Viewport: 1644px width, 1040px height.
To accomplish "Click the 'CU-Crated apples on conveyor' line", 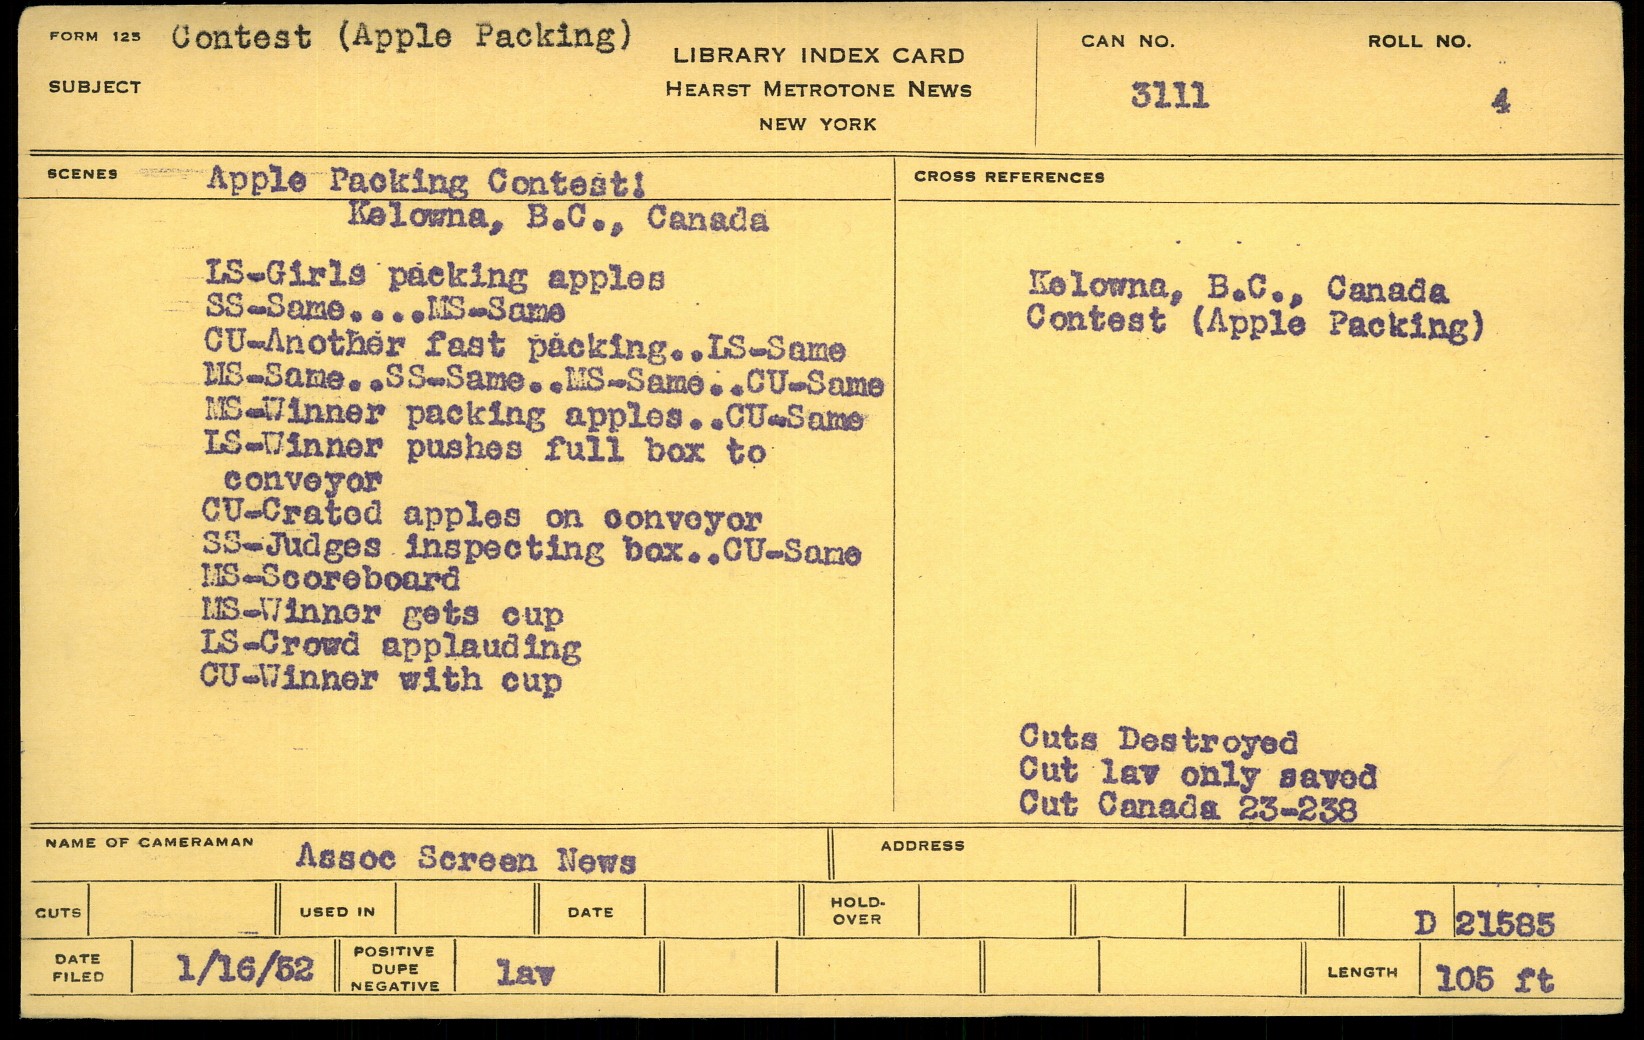I will pyautogui.click(x=481, y=516).
